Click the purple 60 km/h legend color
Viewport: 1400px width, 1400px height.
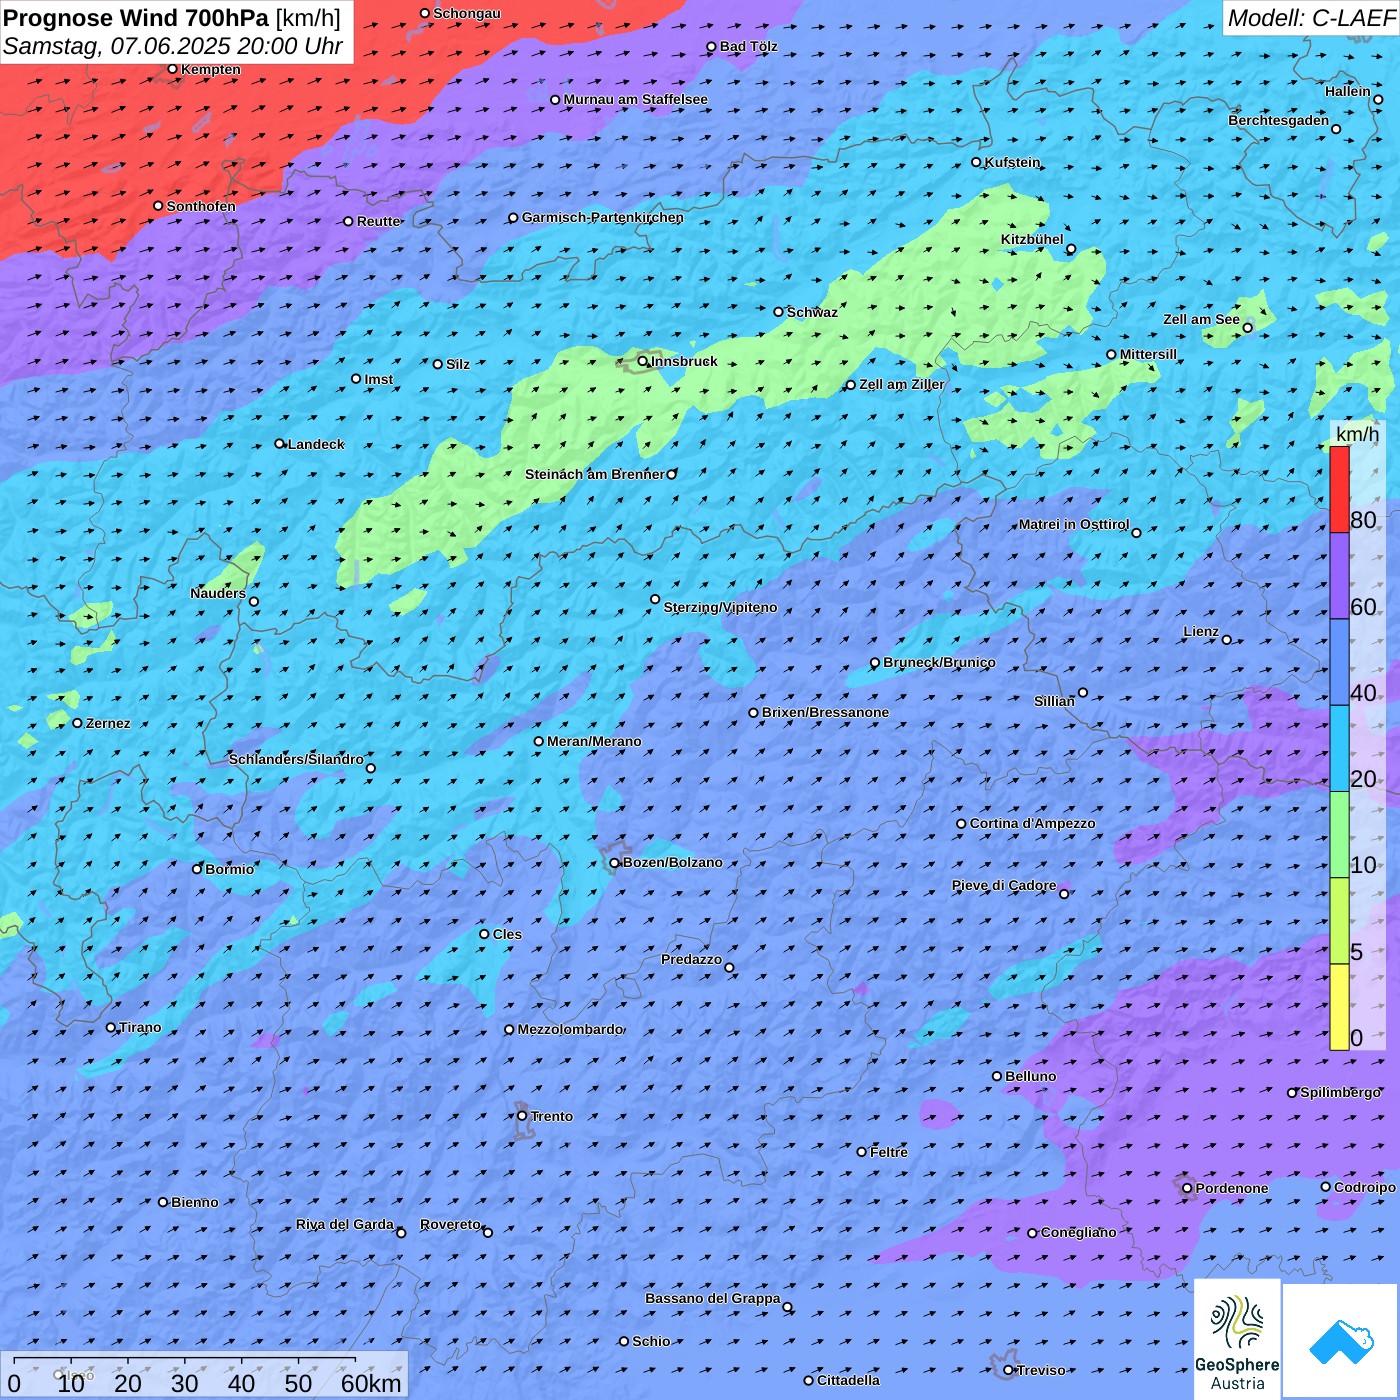(1339, 576)
